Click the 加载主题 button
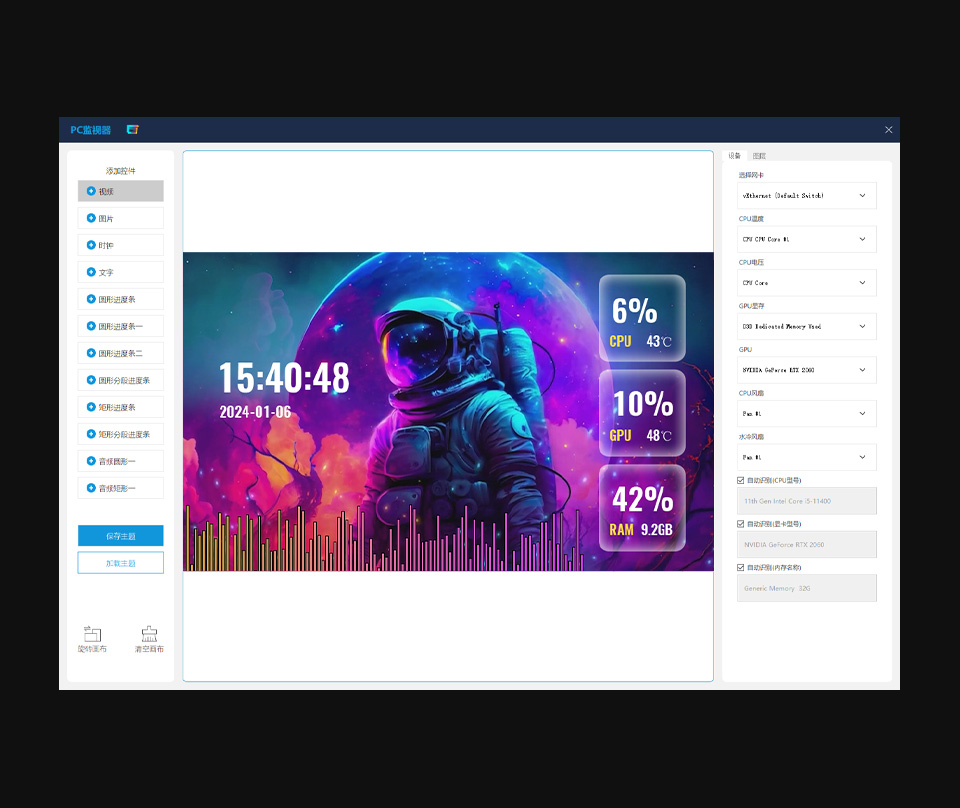 coord(120,563)
